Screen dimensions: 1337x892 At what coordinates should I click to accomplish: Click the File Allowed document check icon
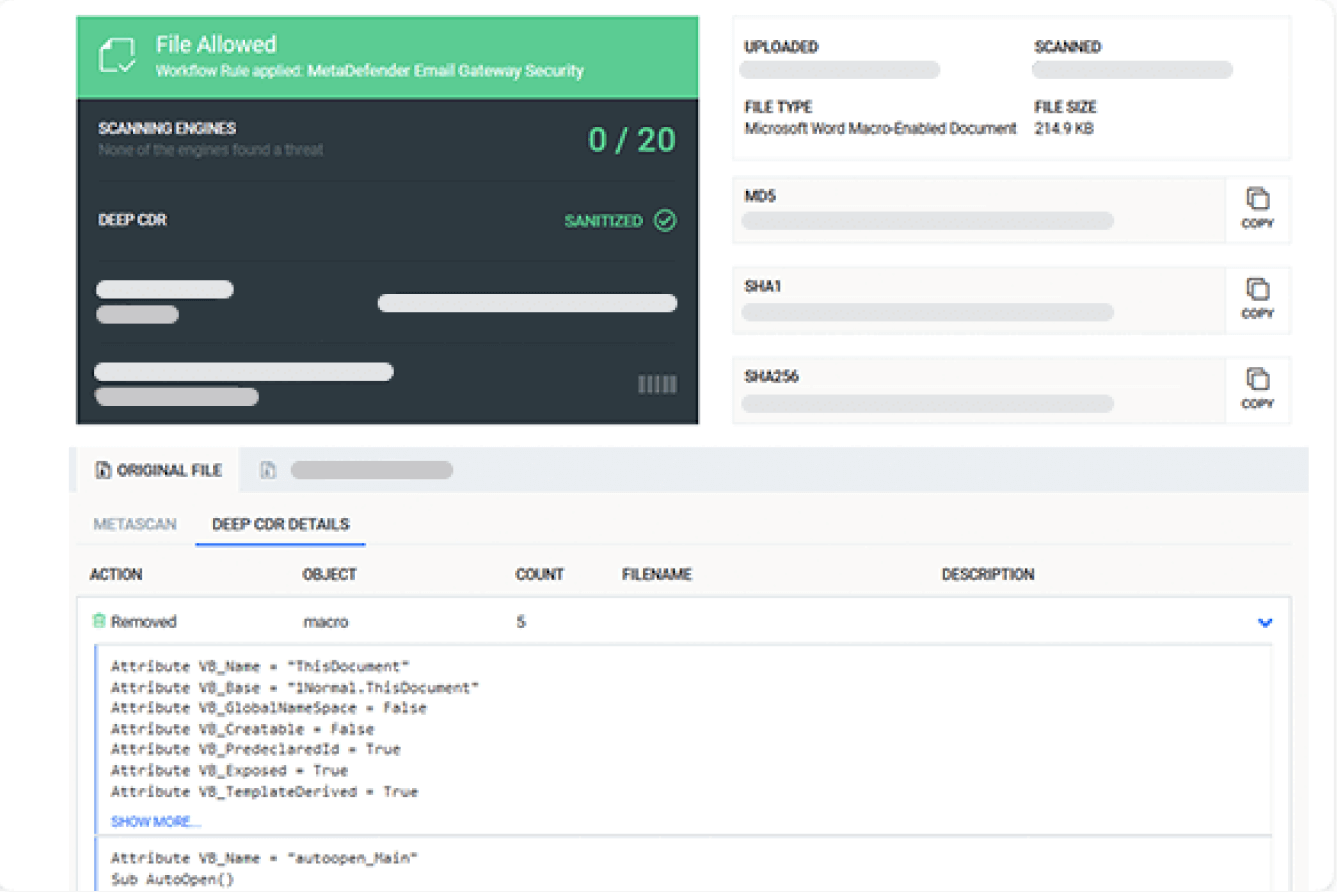117,56
